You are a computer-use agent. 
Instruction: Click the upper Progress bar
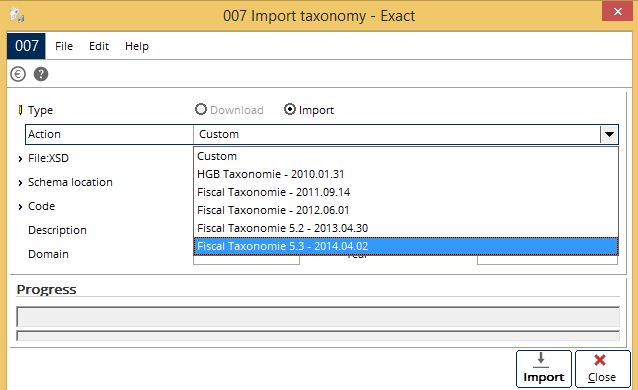[x=318, y=317]
